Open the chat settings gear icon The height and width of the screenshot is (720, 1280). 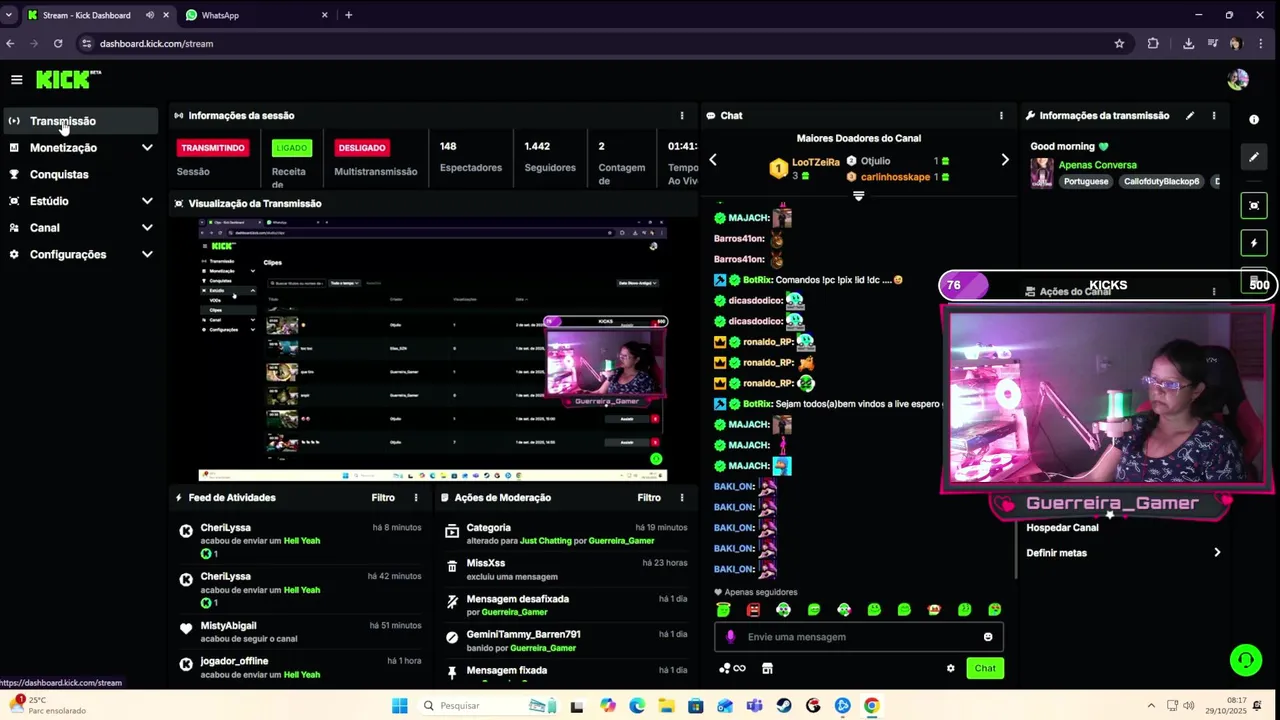(951, 669)
